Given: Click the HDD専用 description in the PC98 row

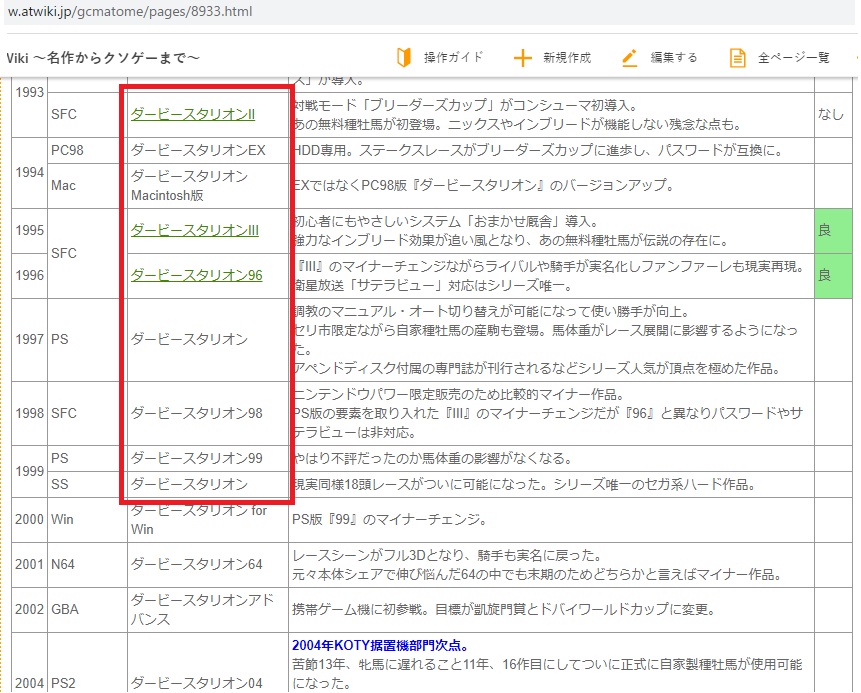Looking at the screenshot, I should point(538,150).
